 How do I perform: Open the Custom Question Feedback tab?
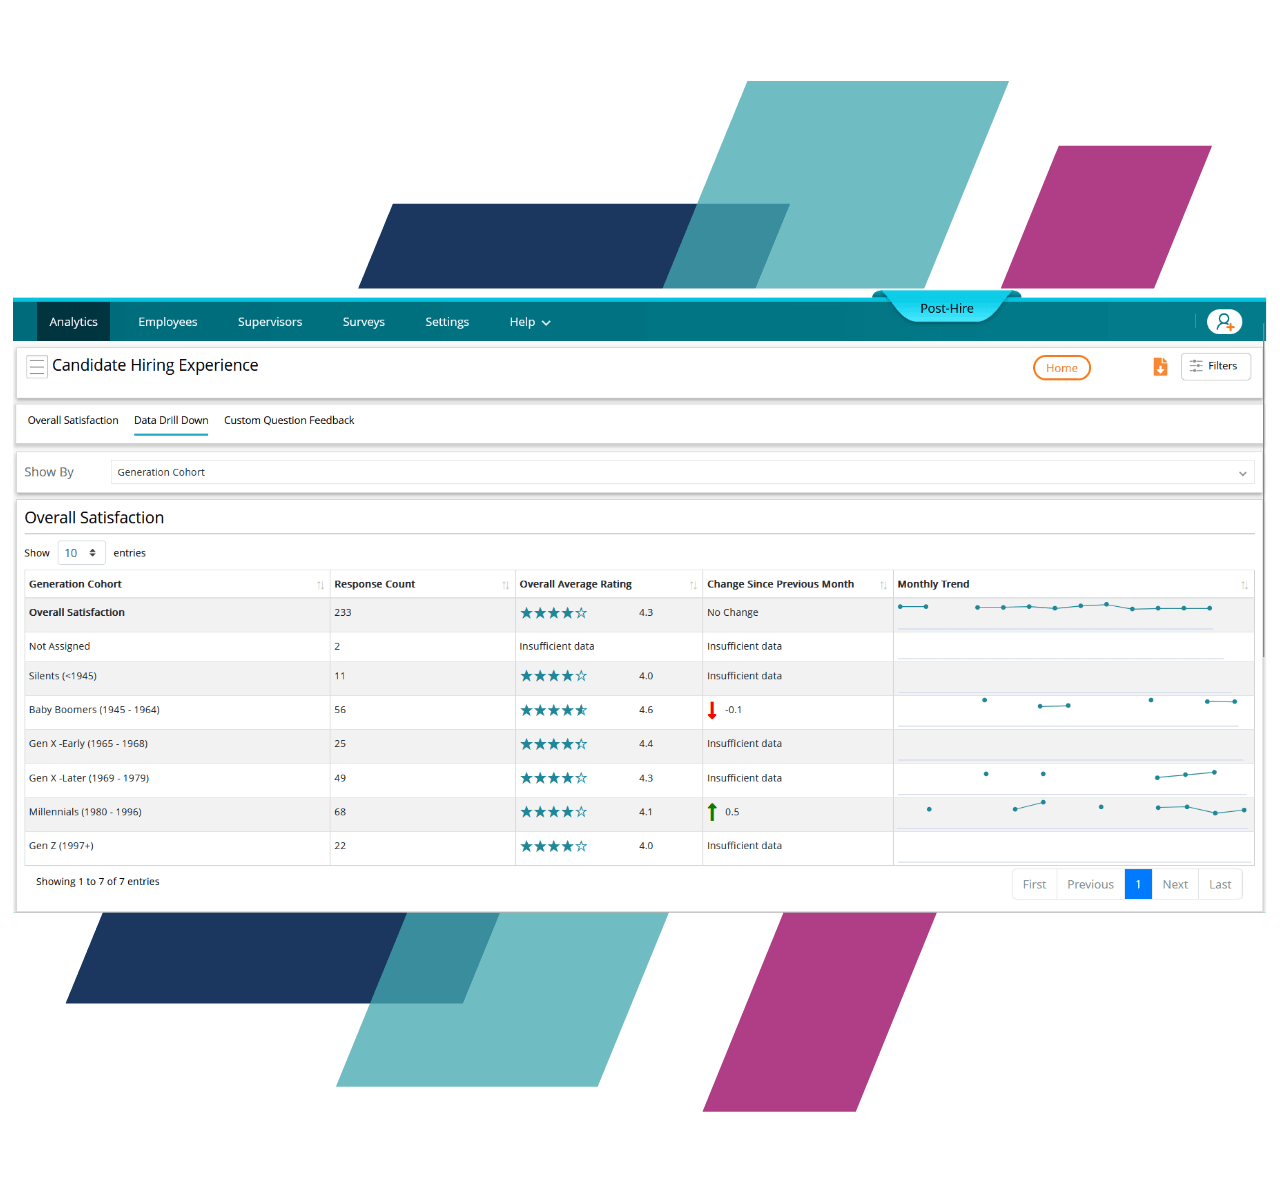click(x=289, y=421)
